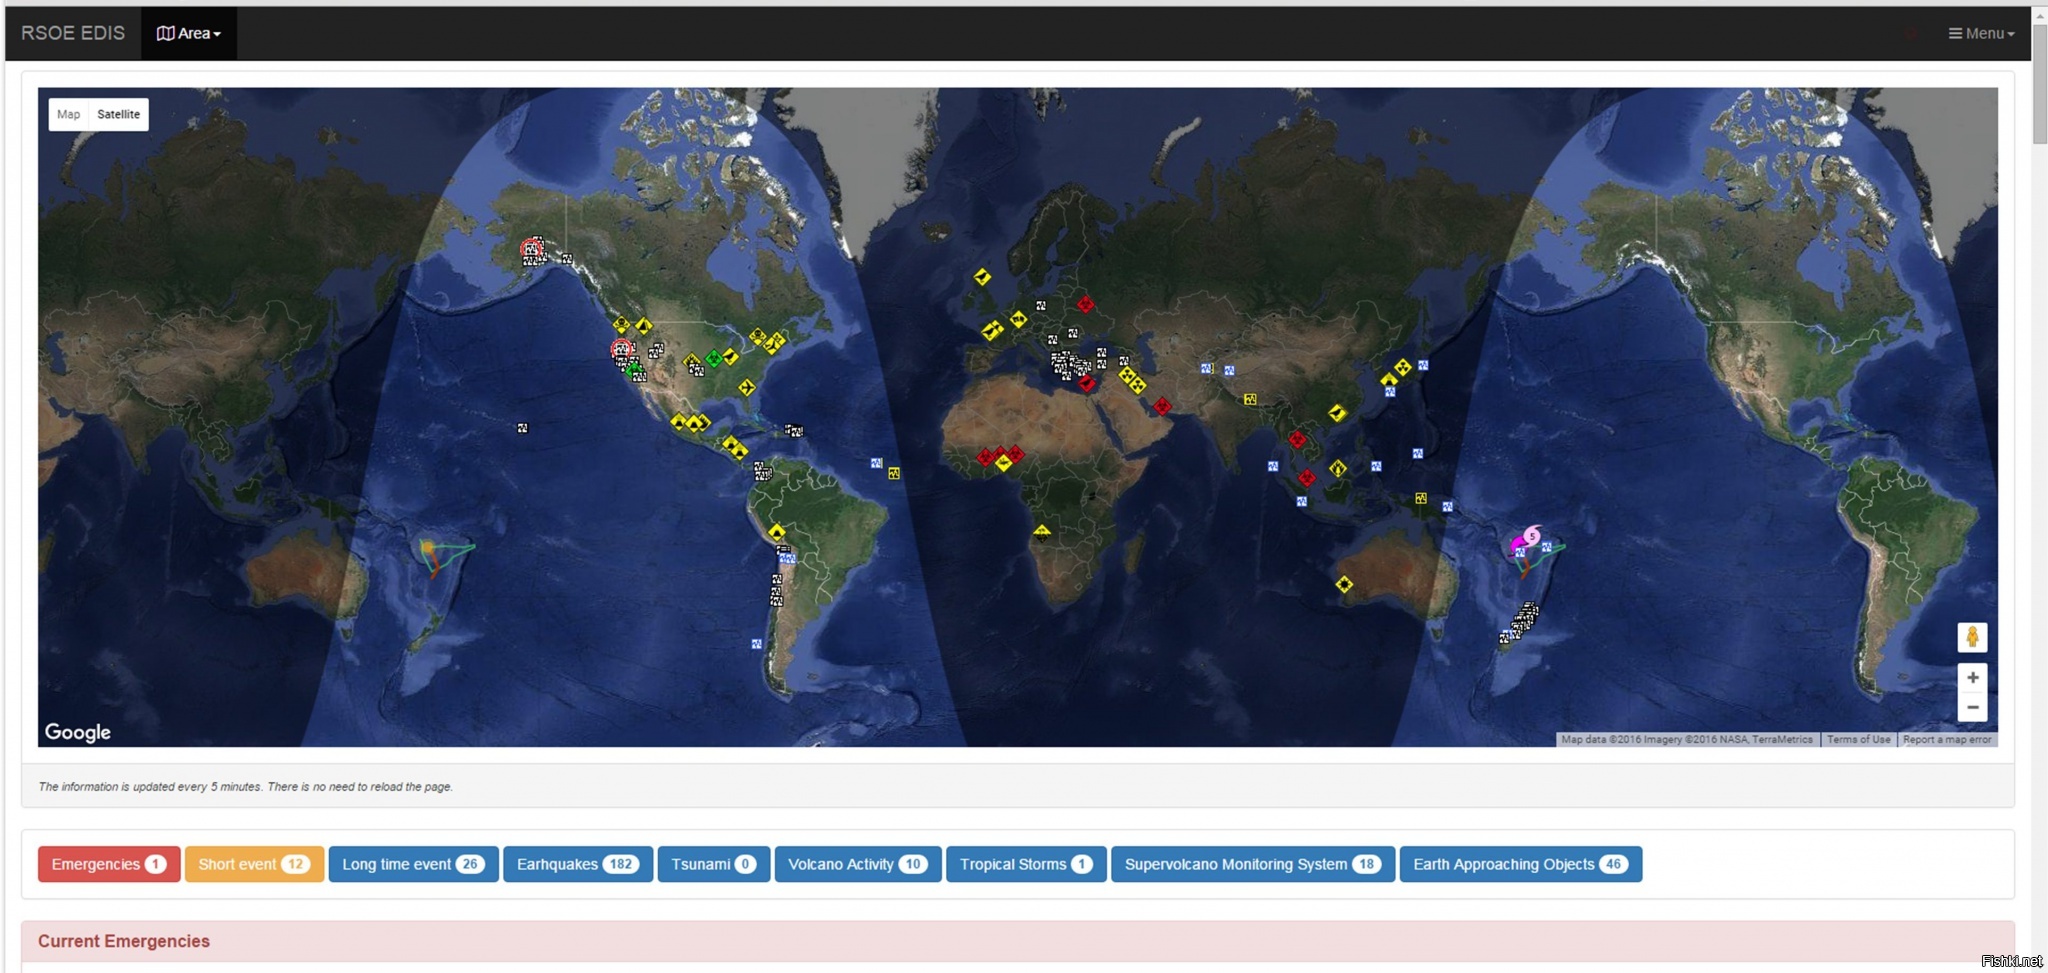Click the Street View pegman icon
This screenshot has height=973, width=2048.
point(1971,637)
